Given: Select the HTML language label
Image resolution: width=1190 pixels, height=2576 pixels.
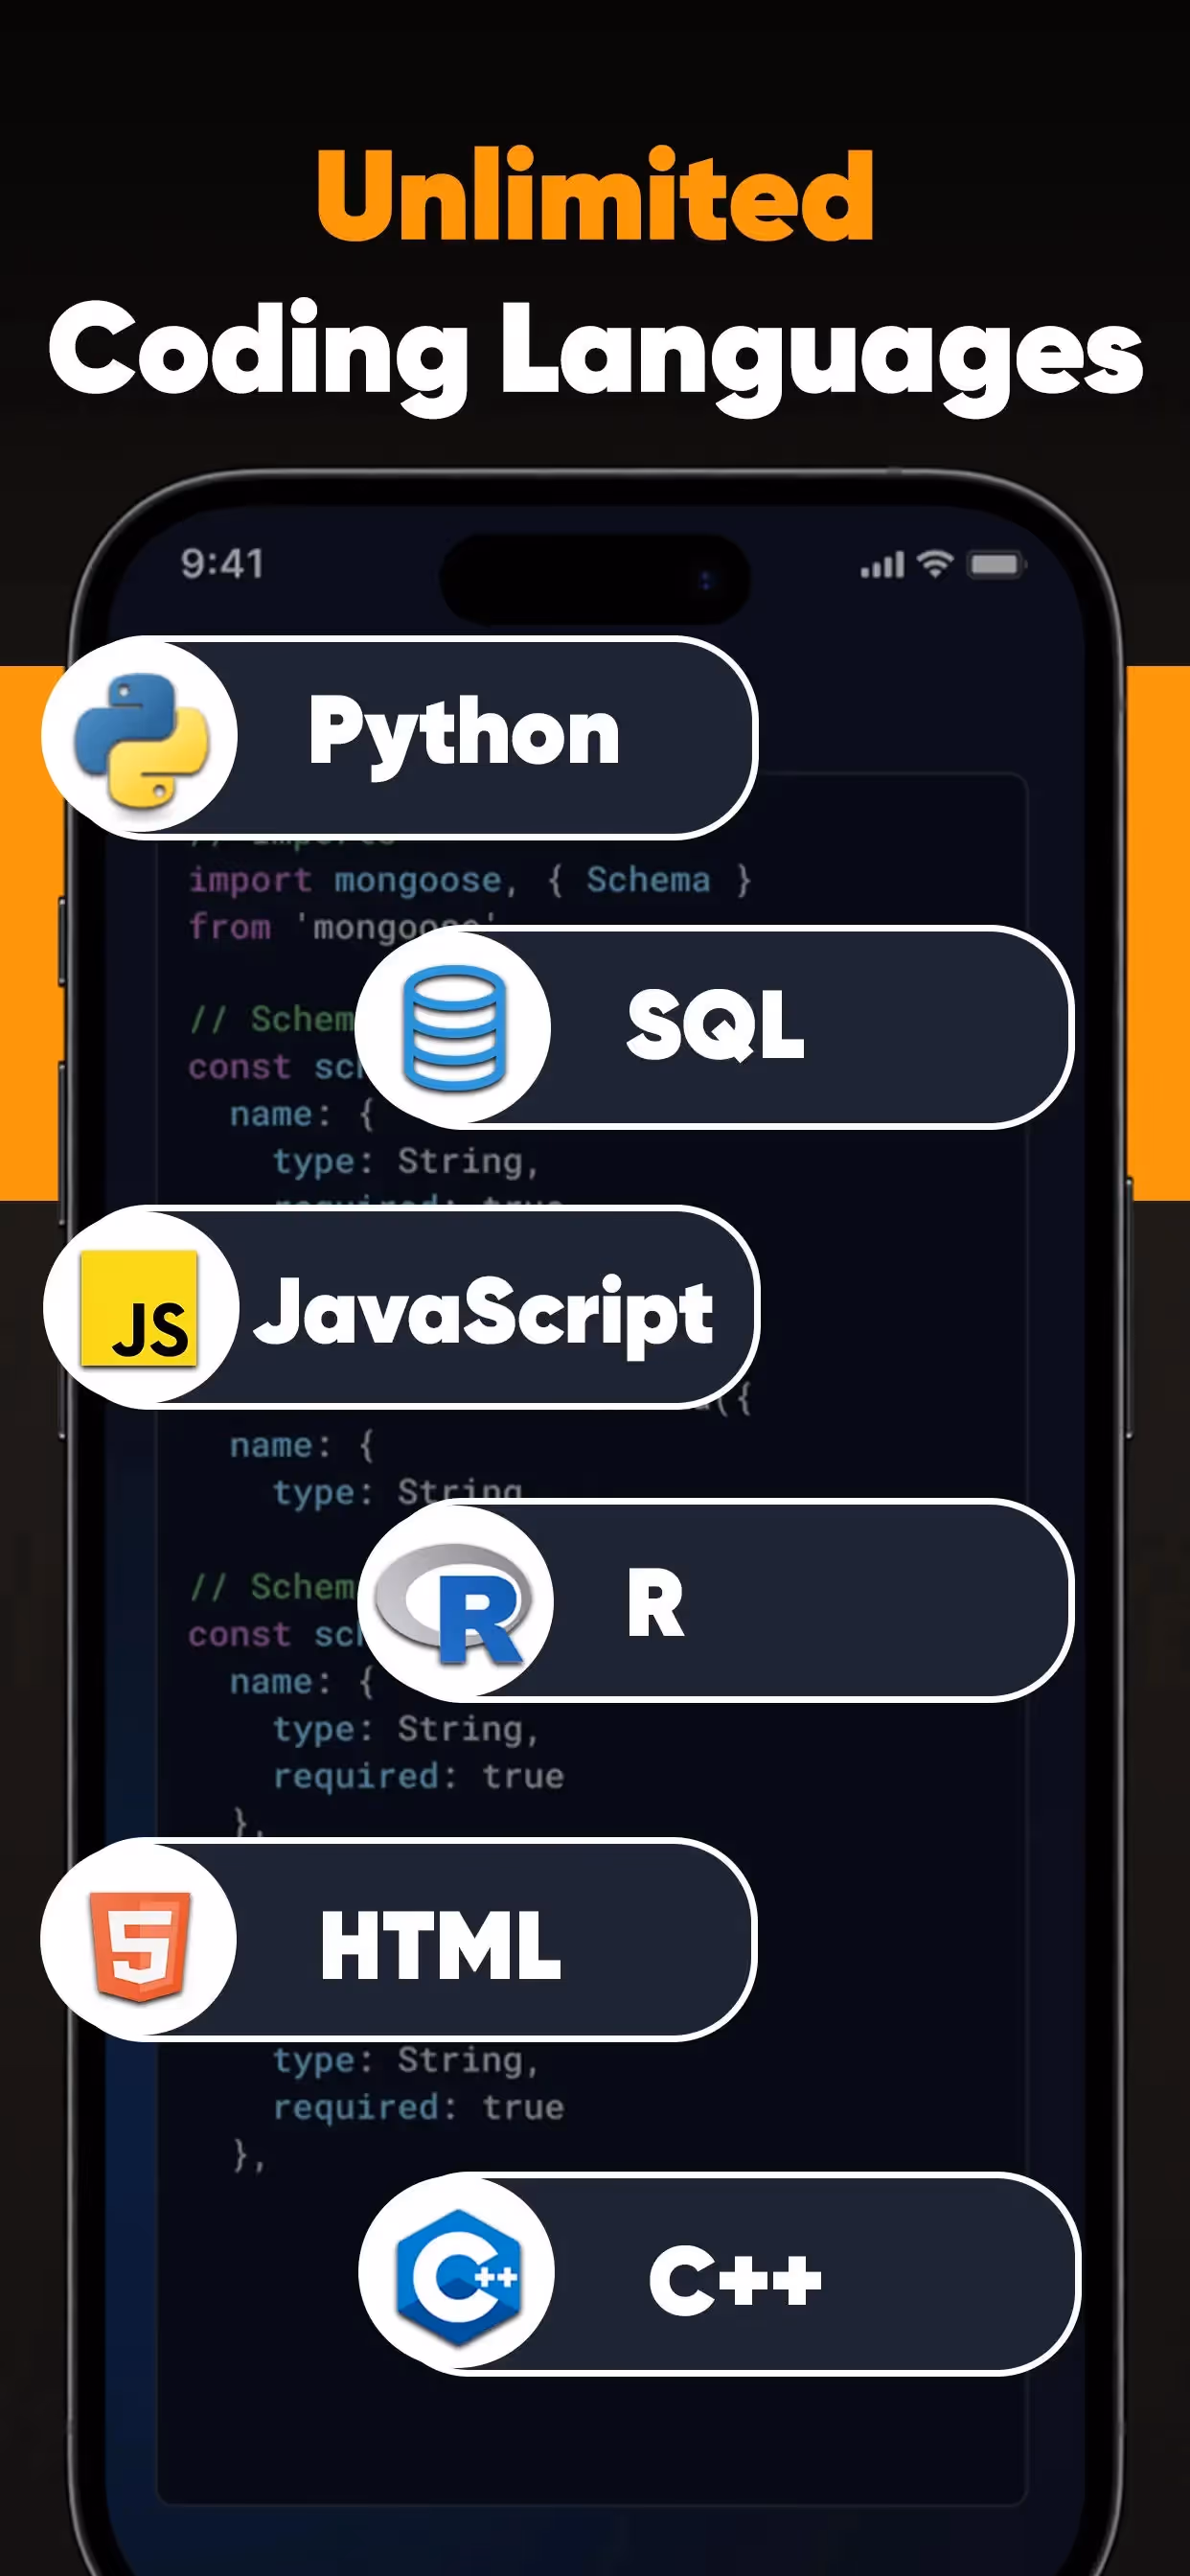Looking at the screenshot, I should (440, 1945).
